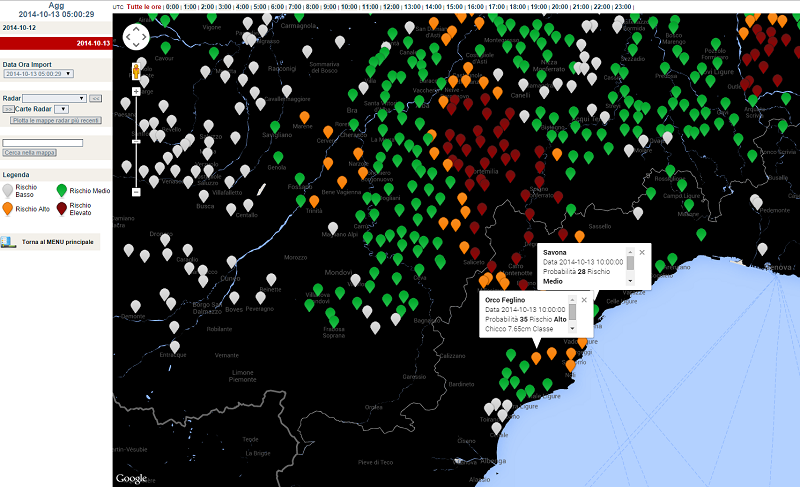Click the gray marker above Sommariva del Bosco
The width and height of the screenshot is (800, 487).
click(x=307, y=52)
